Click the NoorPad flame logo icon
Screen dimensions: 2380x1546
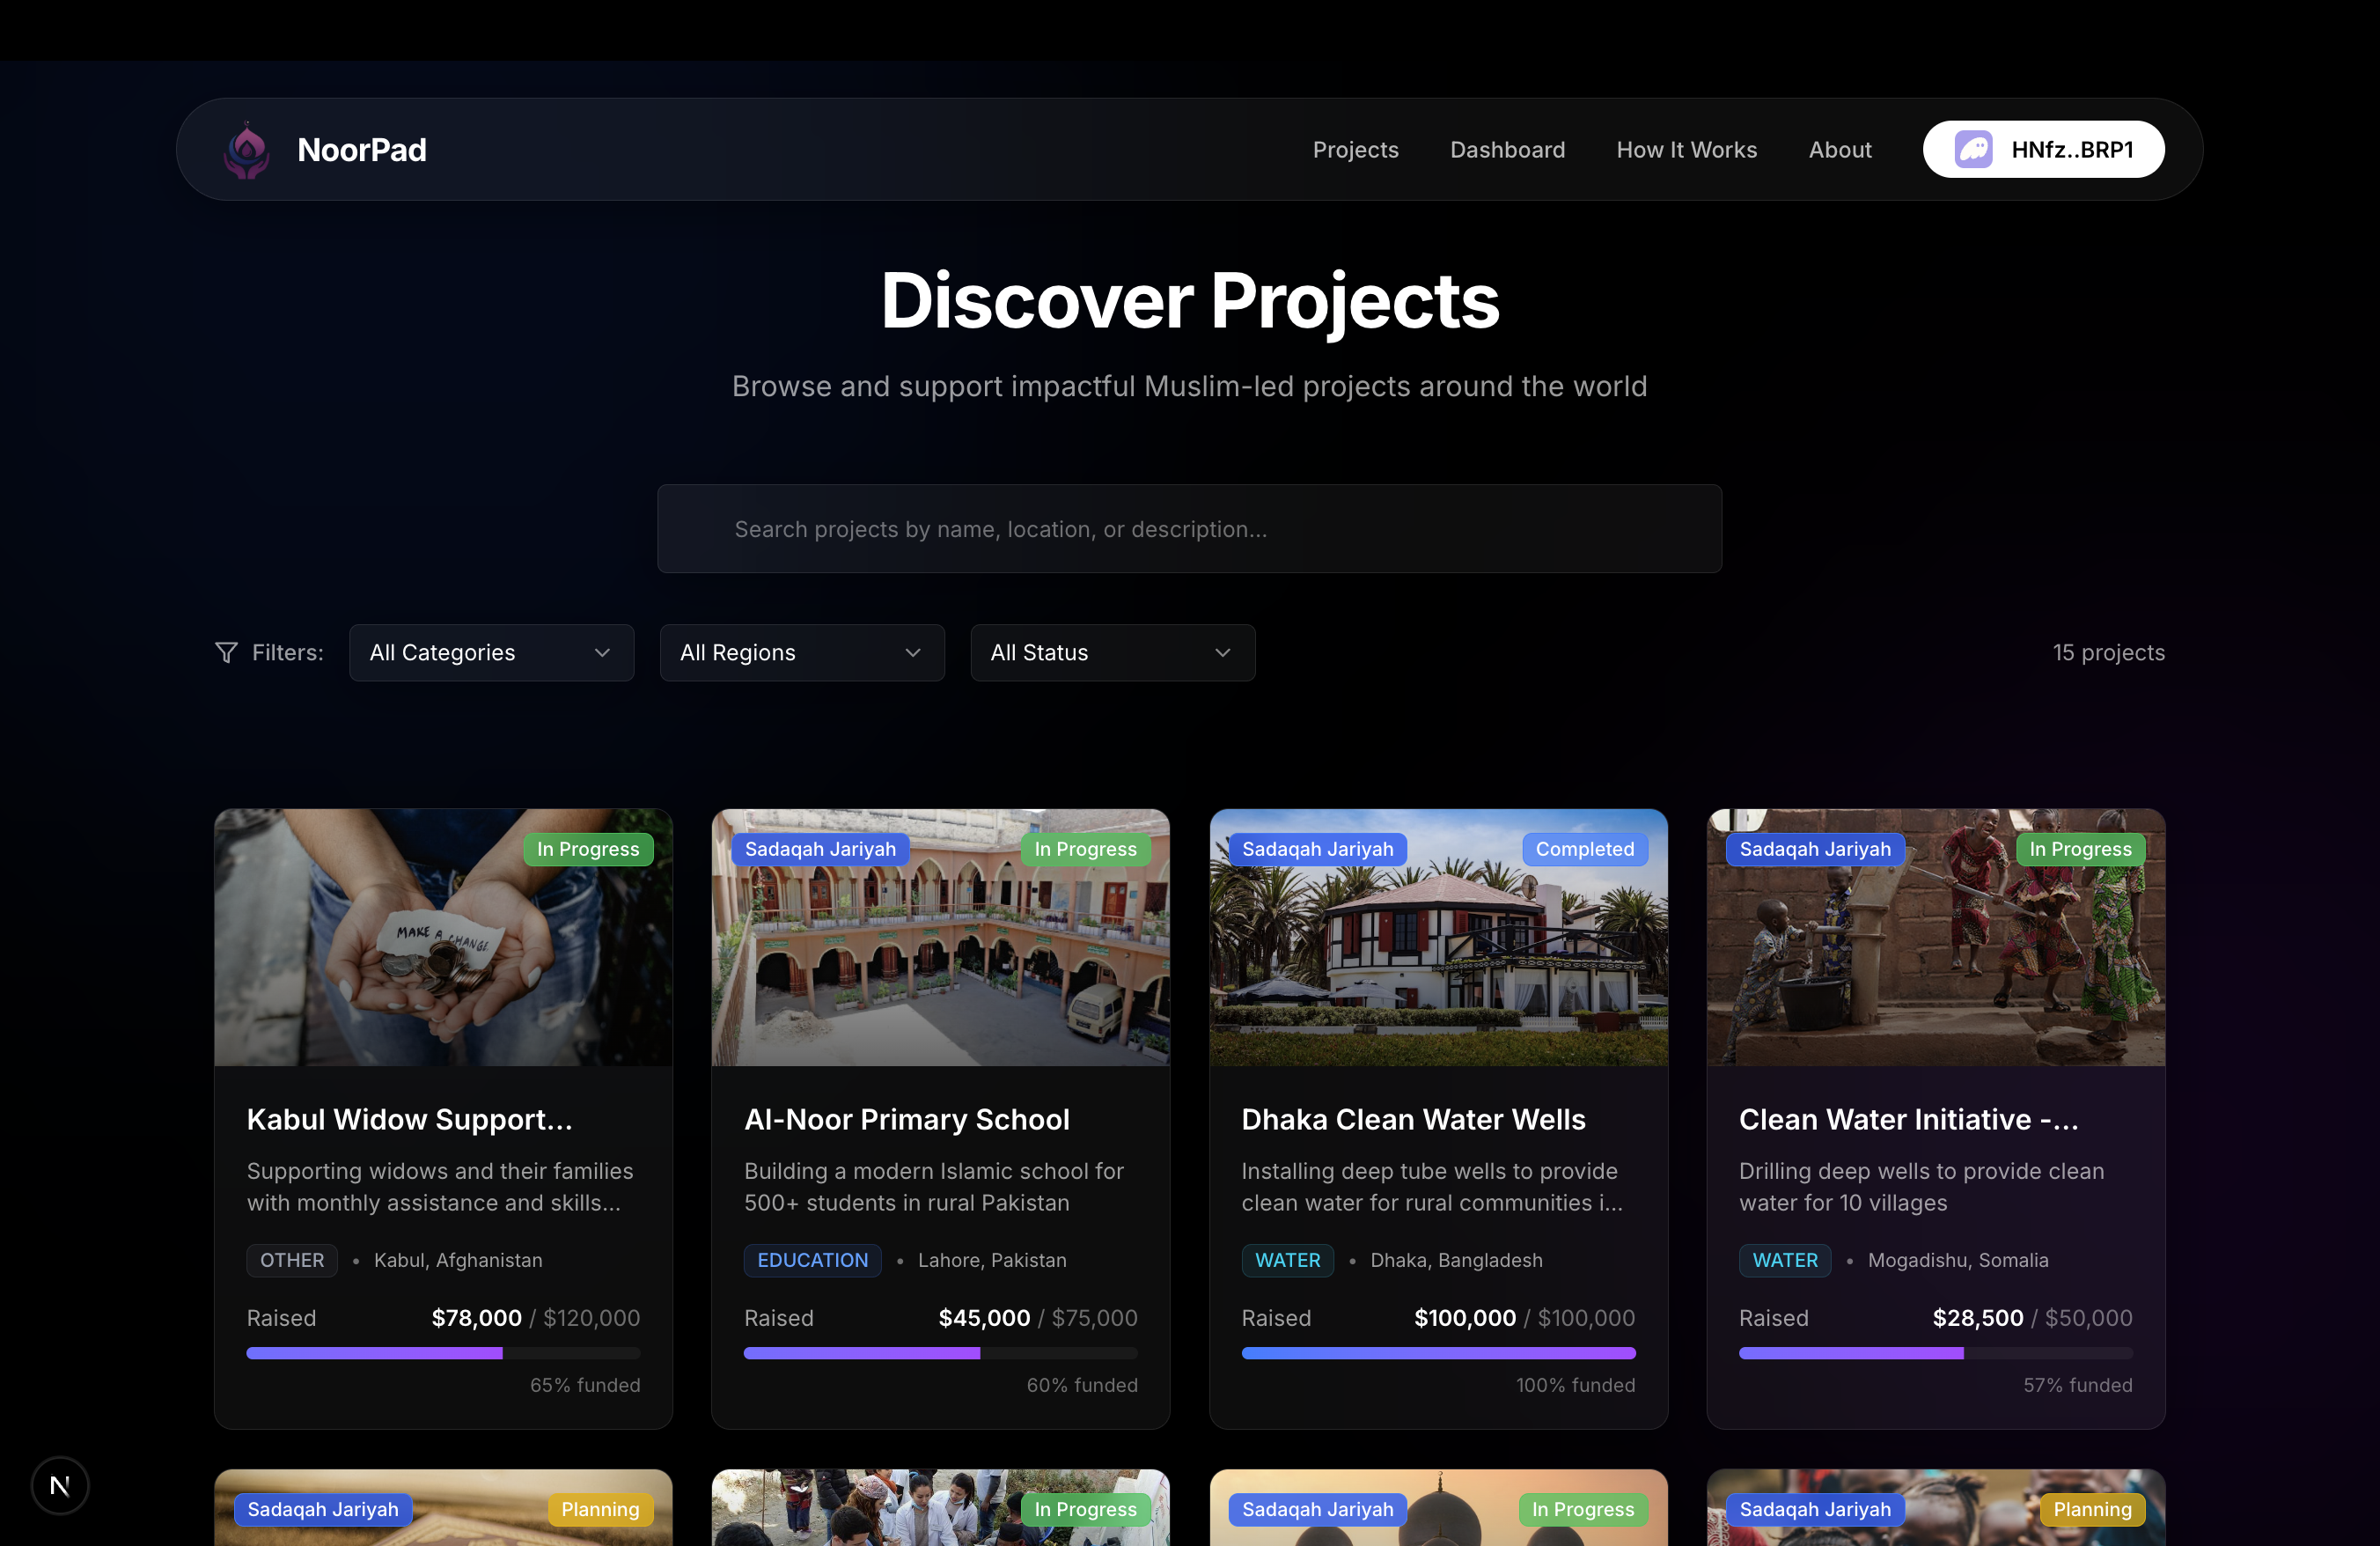246,151
